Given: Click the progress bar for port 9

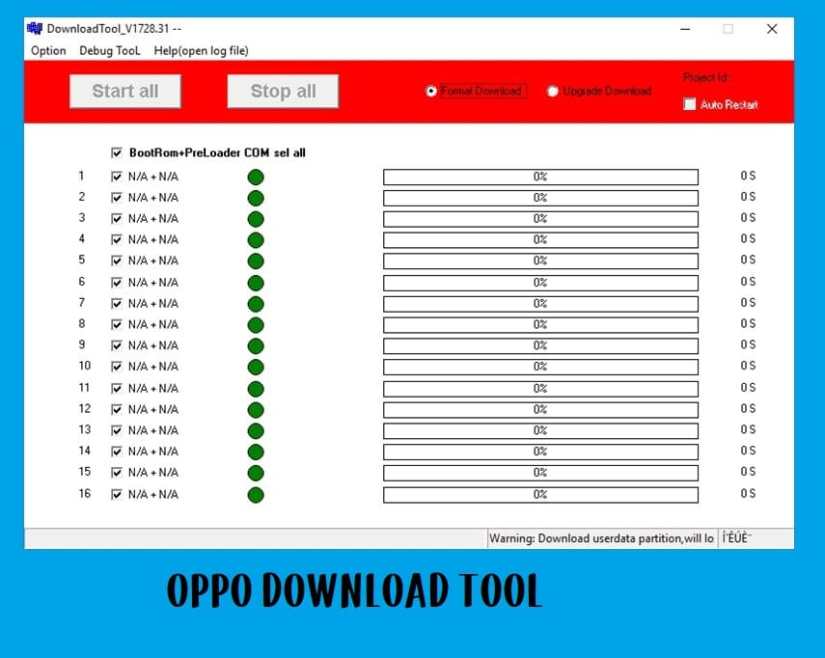Looking at the screenshot, I should 541,346.
